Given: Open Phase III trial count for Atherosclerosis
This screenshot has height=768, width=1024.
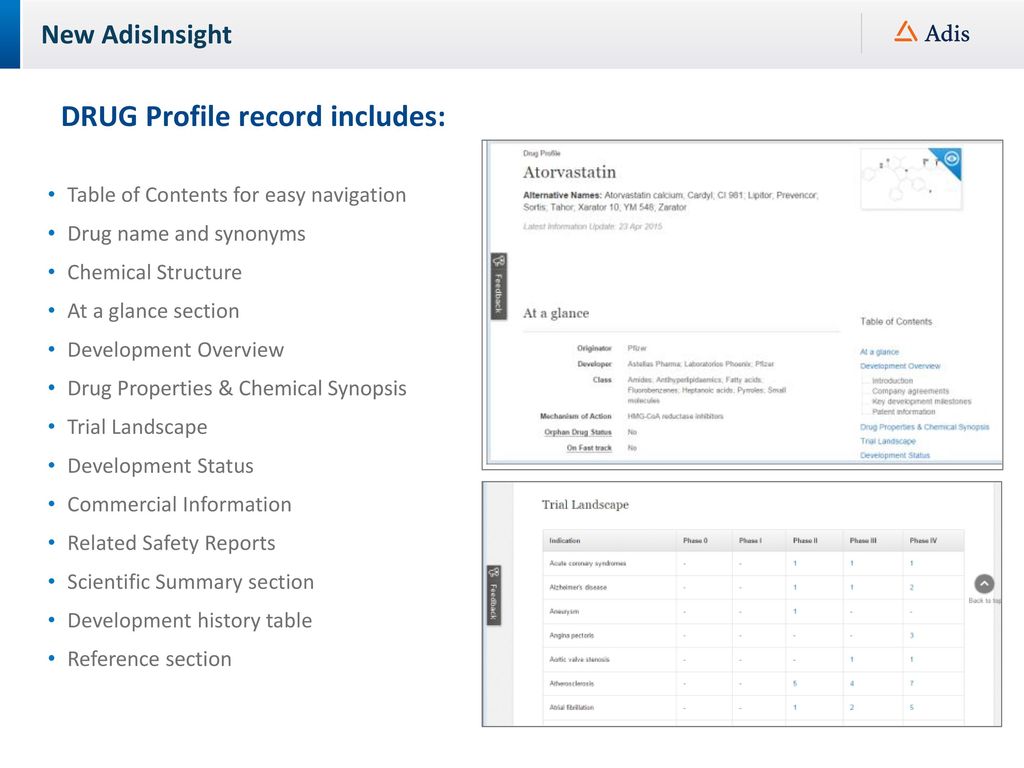Looking at the screenshot, I should (x=852, y=684).
